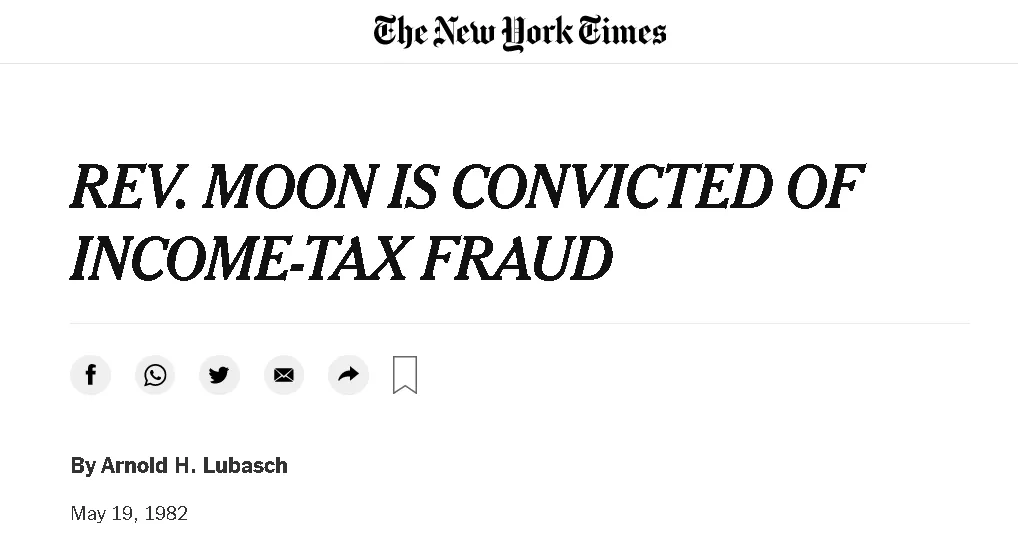1018x548 pixels.
Task: Click the May 19, 1982 publication date
Action: click(129, 514)
